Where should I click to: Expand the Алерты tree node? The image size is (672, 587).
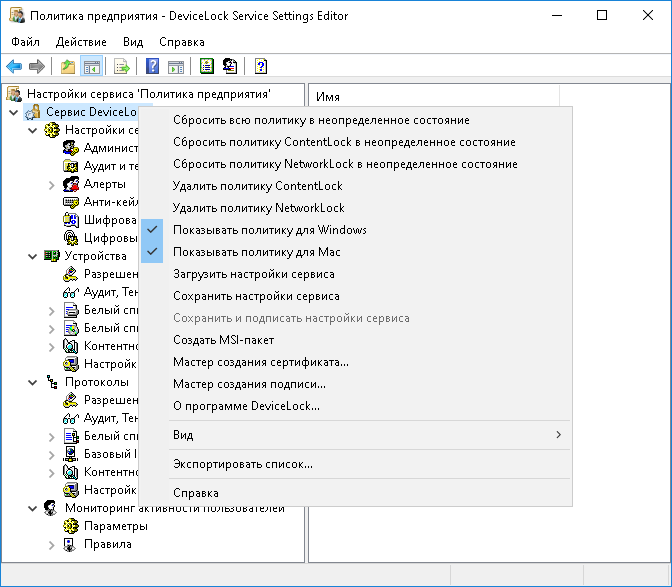pos(51,185)
